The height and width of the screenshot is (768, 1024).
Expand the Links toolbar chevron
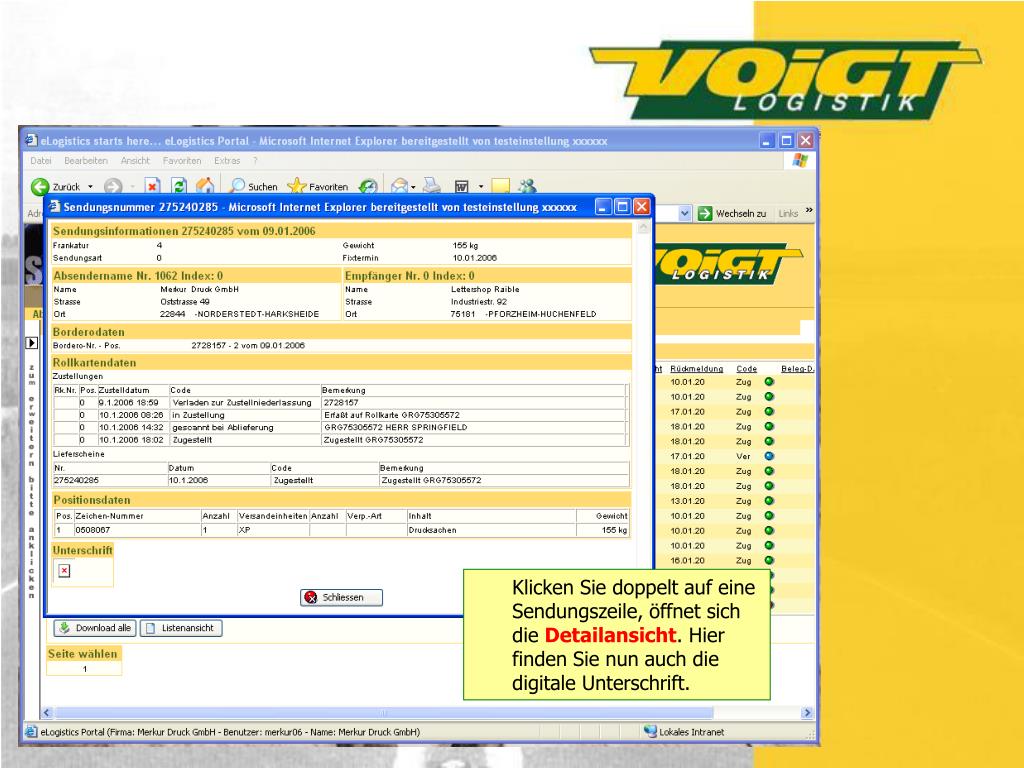pos(809,210)
